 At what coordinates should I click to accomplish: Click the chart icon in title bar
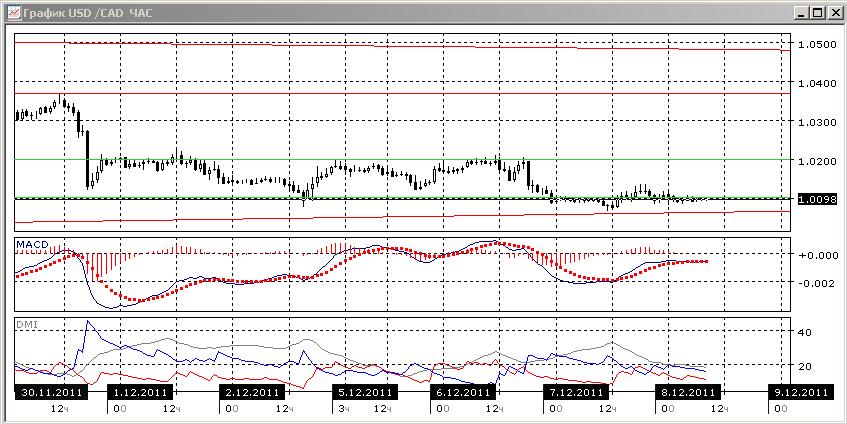pos(15,12)
